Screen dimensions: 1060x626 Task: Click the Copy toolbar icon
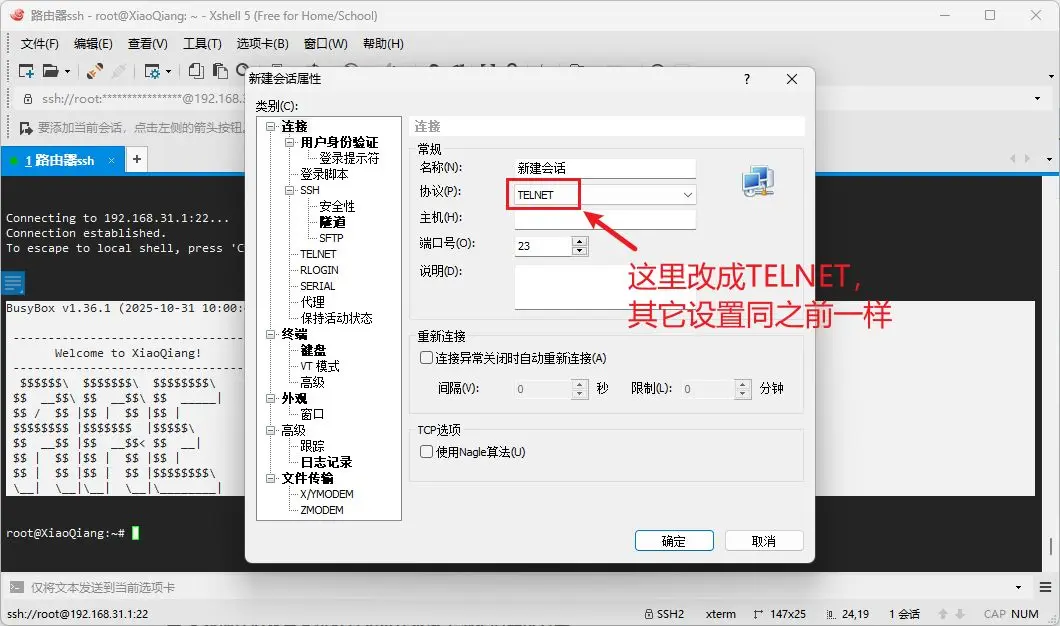click(x=197, y=70)
